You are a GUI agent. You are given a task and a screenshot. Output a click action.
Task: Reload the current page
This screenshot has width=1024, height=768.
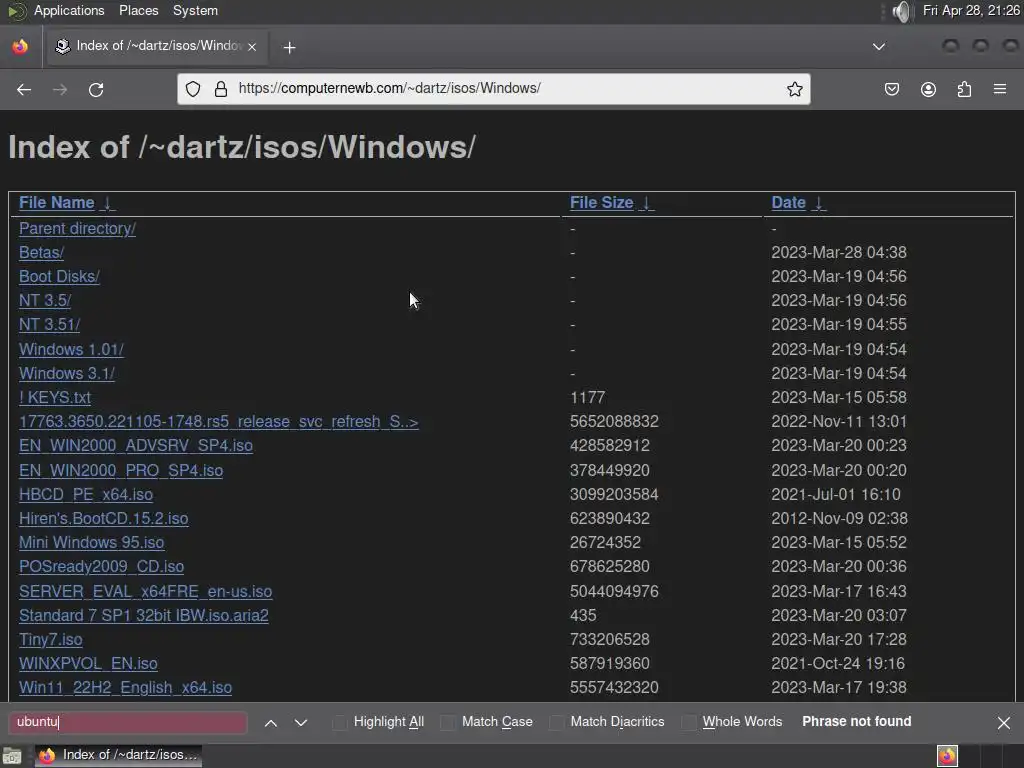pyautogui.click(x=96, y=89)
